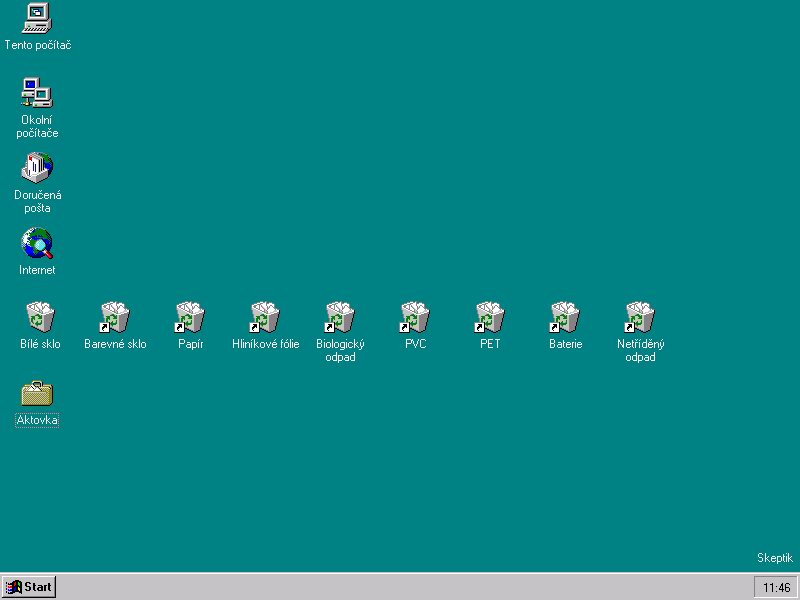Click the Doručená pošta inbox icon
This screenshot has height=600, width=800.
37,168
